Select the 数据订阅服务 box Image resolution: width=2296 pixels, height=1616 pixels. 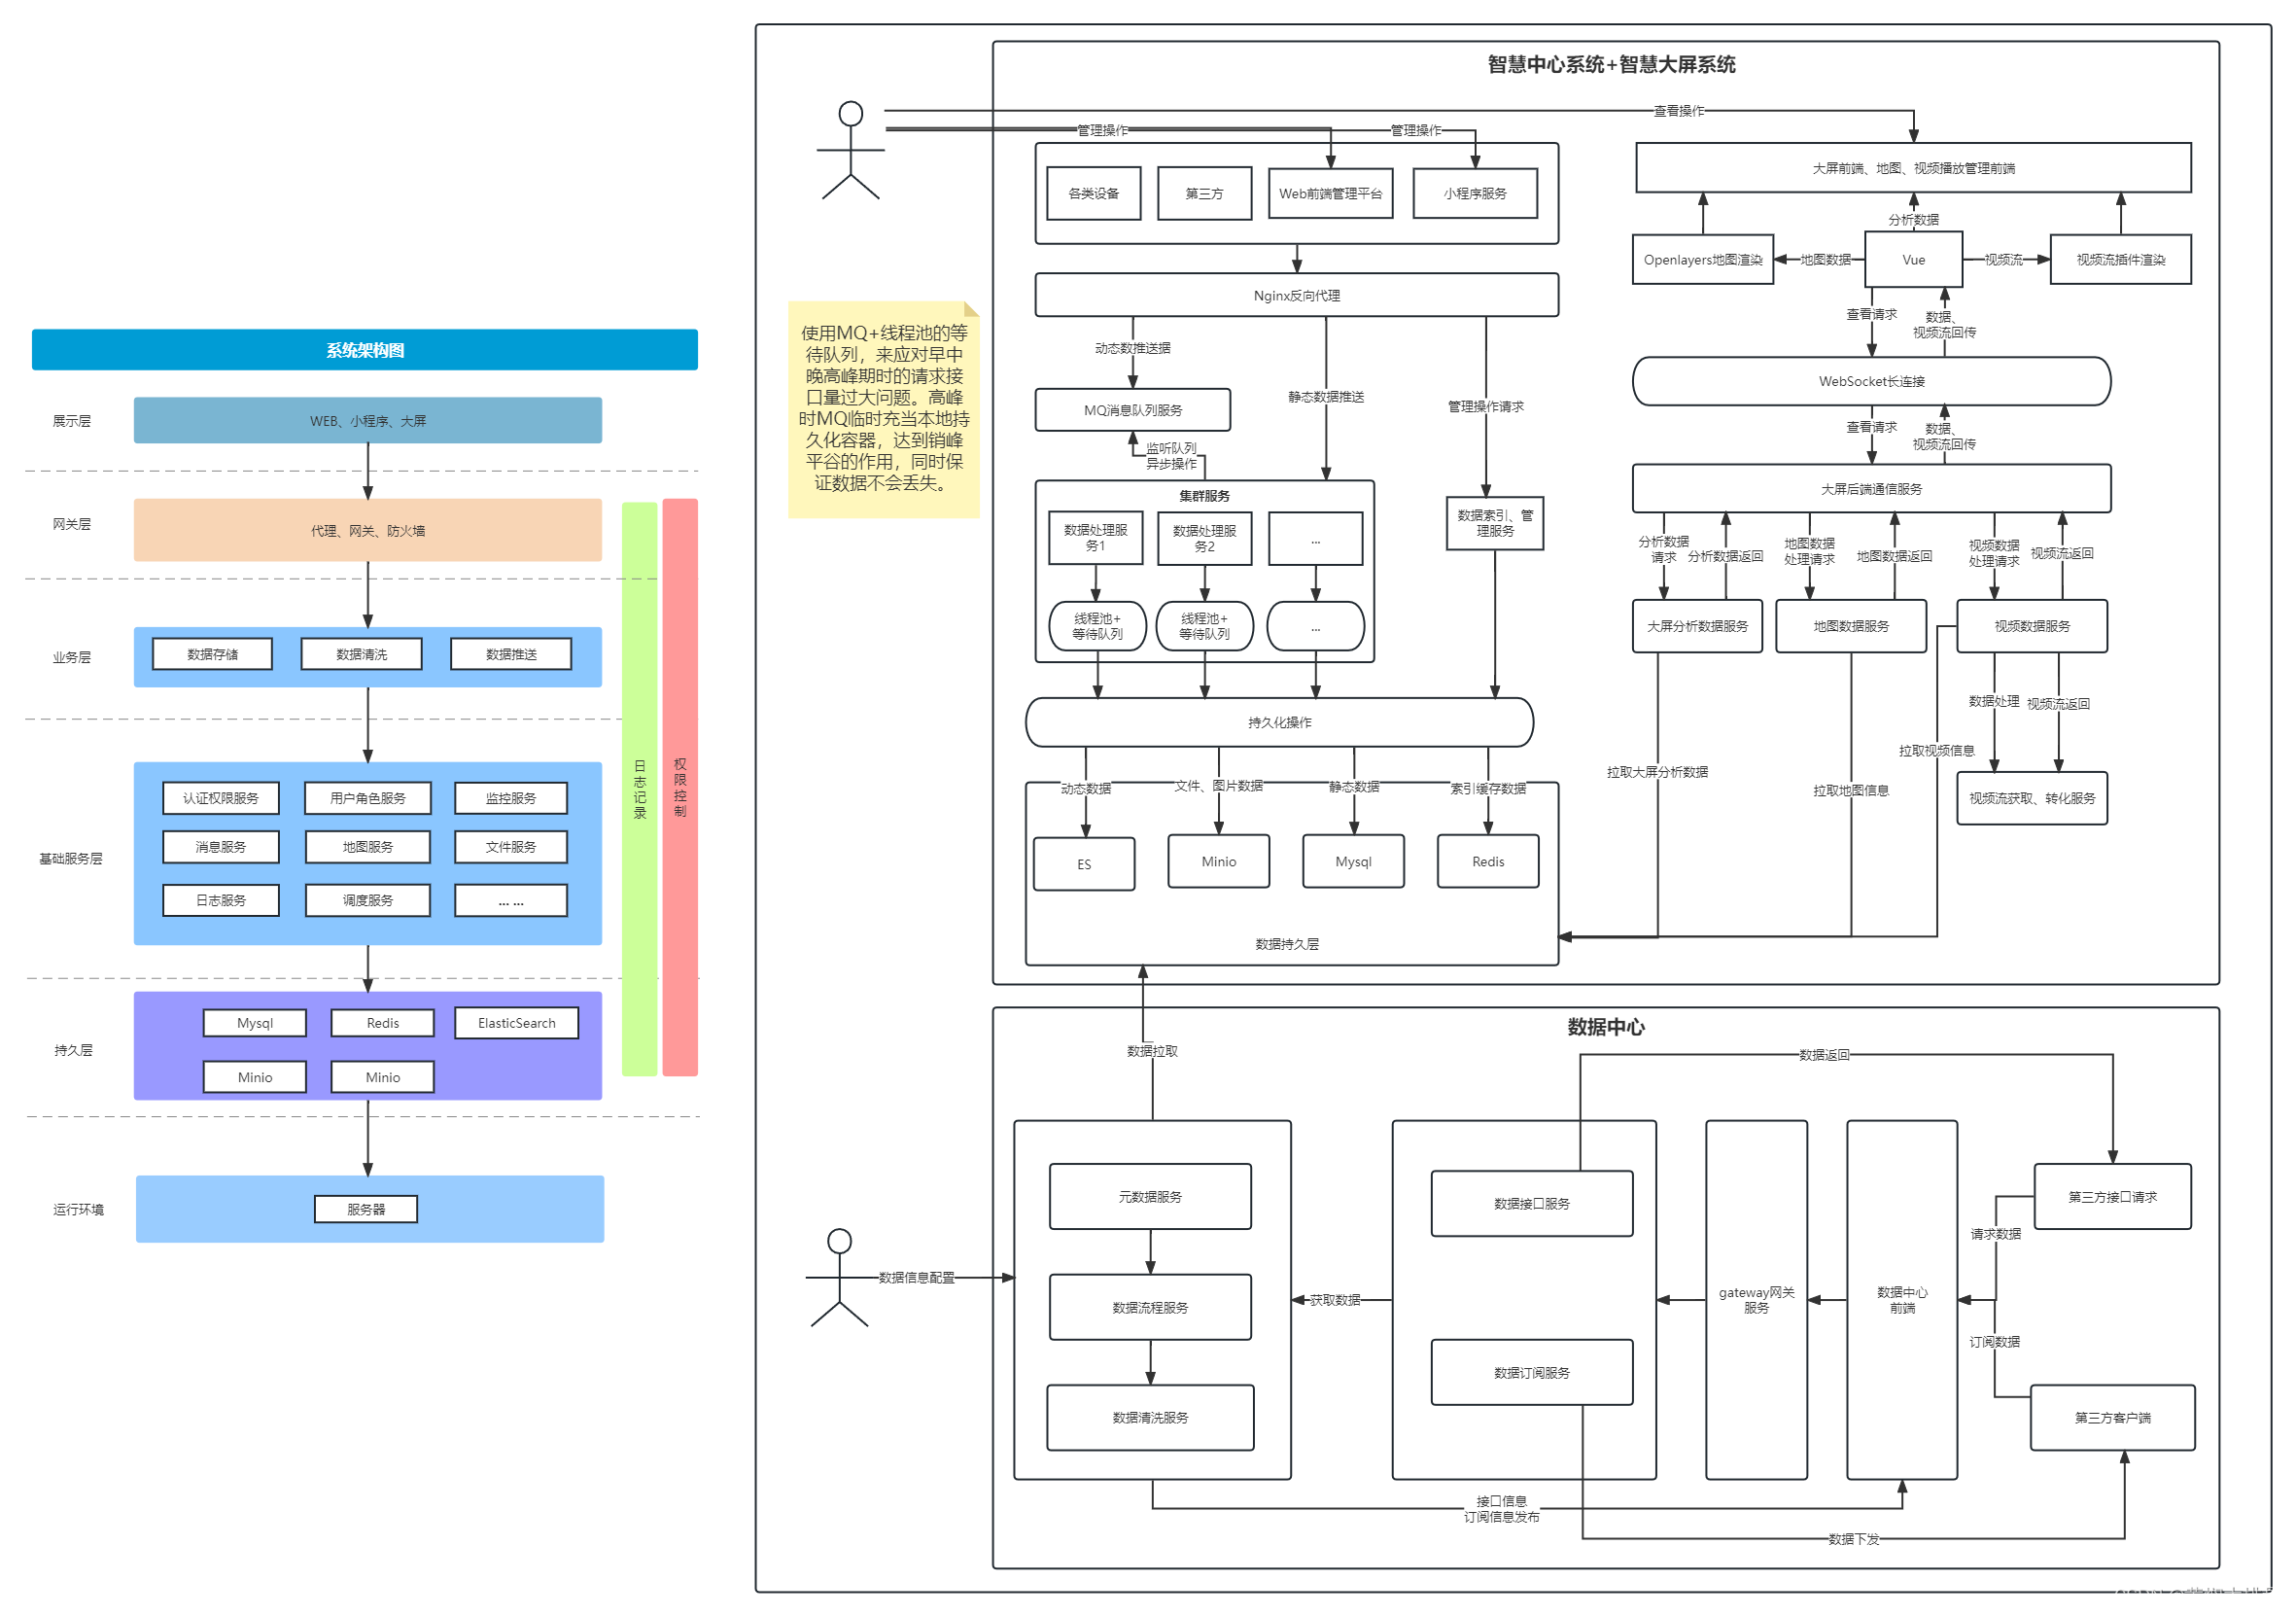tap(1532, 1373)
